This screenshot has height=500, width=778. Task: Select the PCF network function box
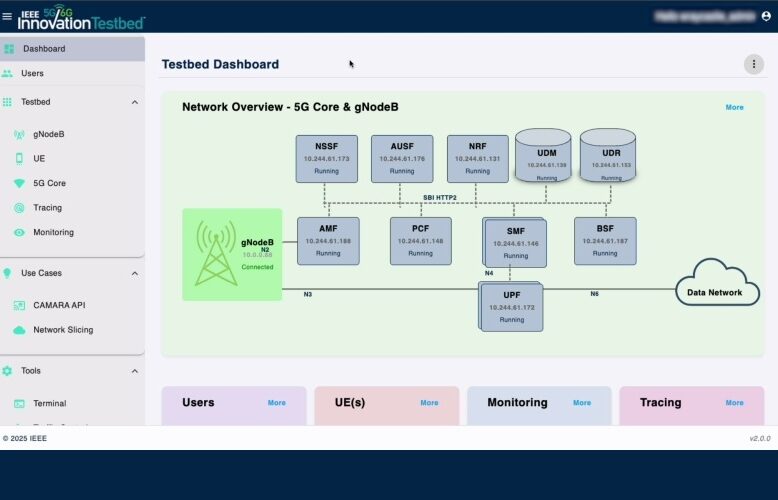click(x=421, y=241)
